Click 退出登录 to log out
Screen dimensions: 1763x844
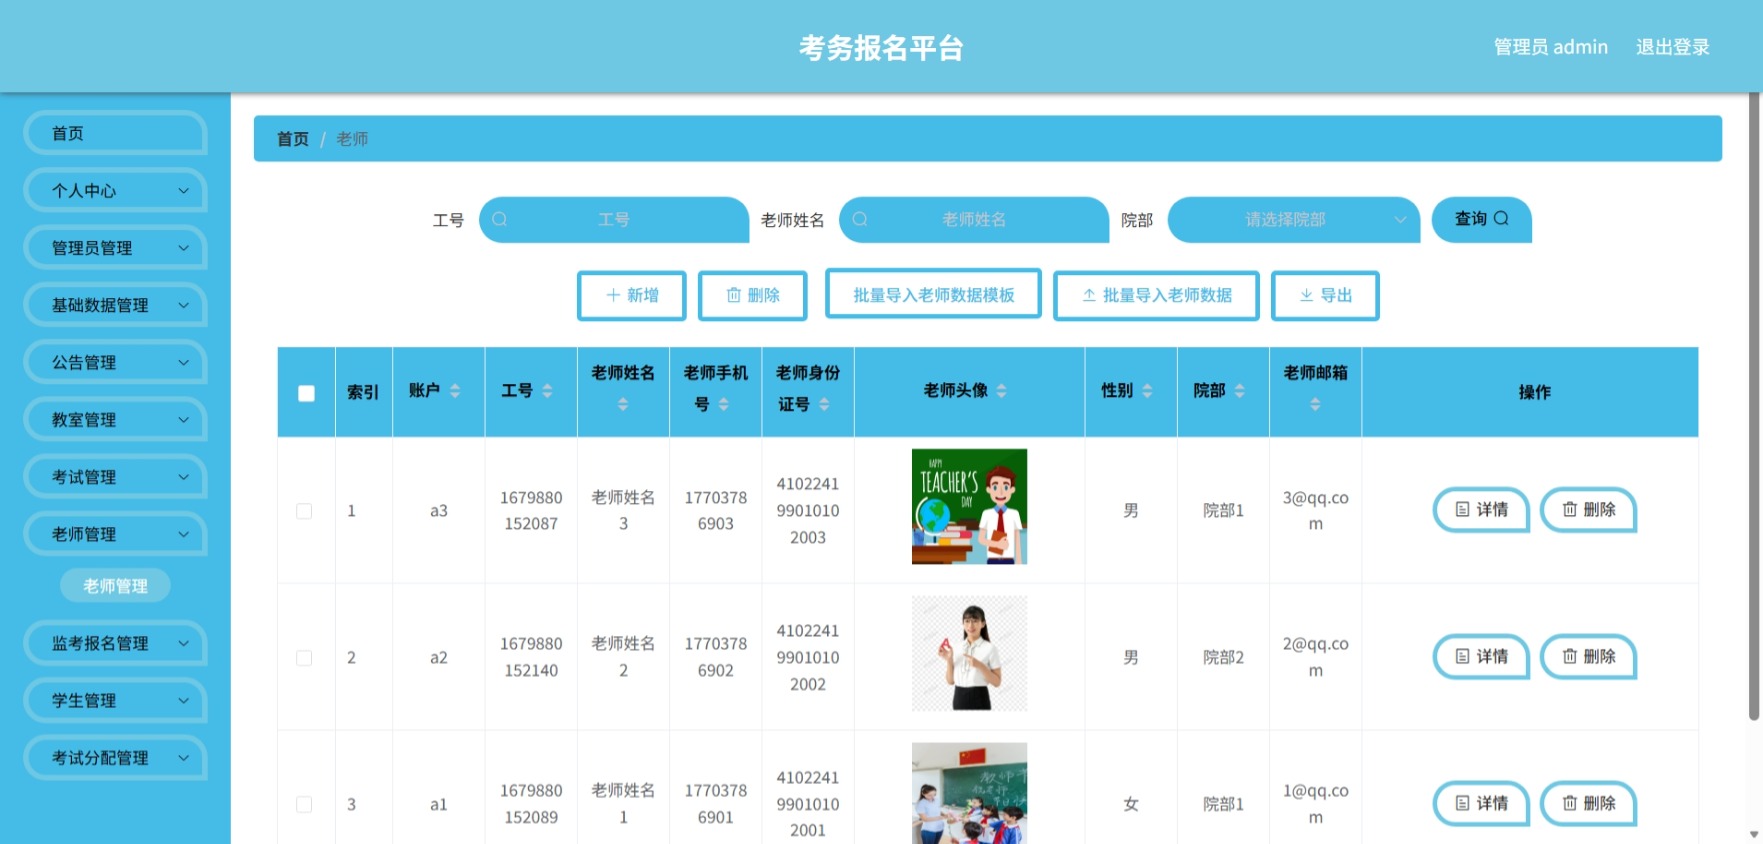pos(1672,47)
